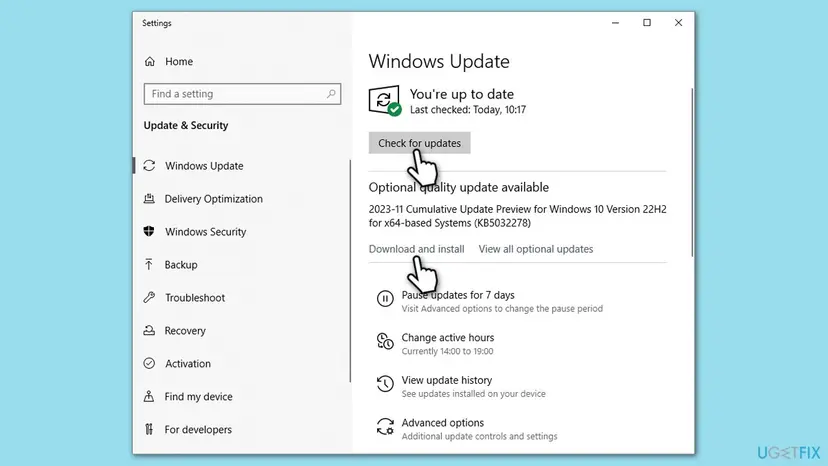Screen dimensions: 828x466
Task: Open Change active hours option
Action: (x=448, y=337)
